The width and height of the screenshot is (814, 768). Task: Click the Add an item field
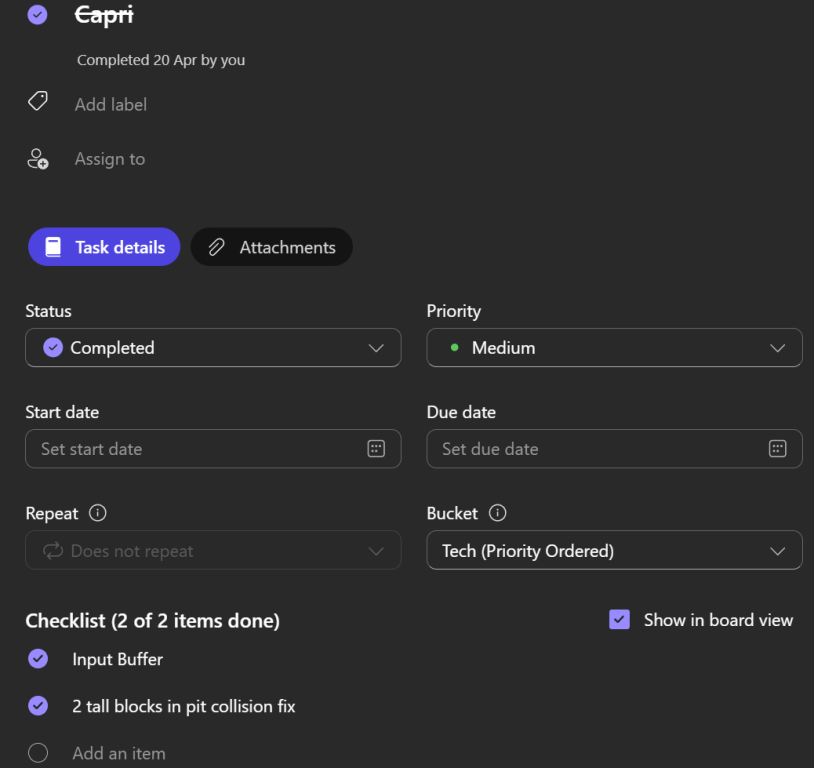point(119,753)
